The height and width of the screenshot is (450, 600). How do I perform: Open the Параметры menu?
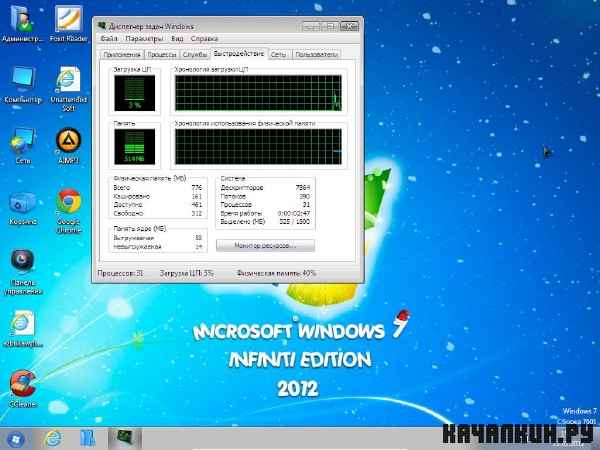click(144, 39)
